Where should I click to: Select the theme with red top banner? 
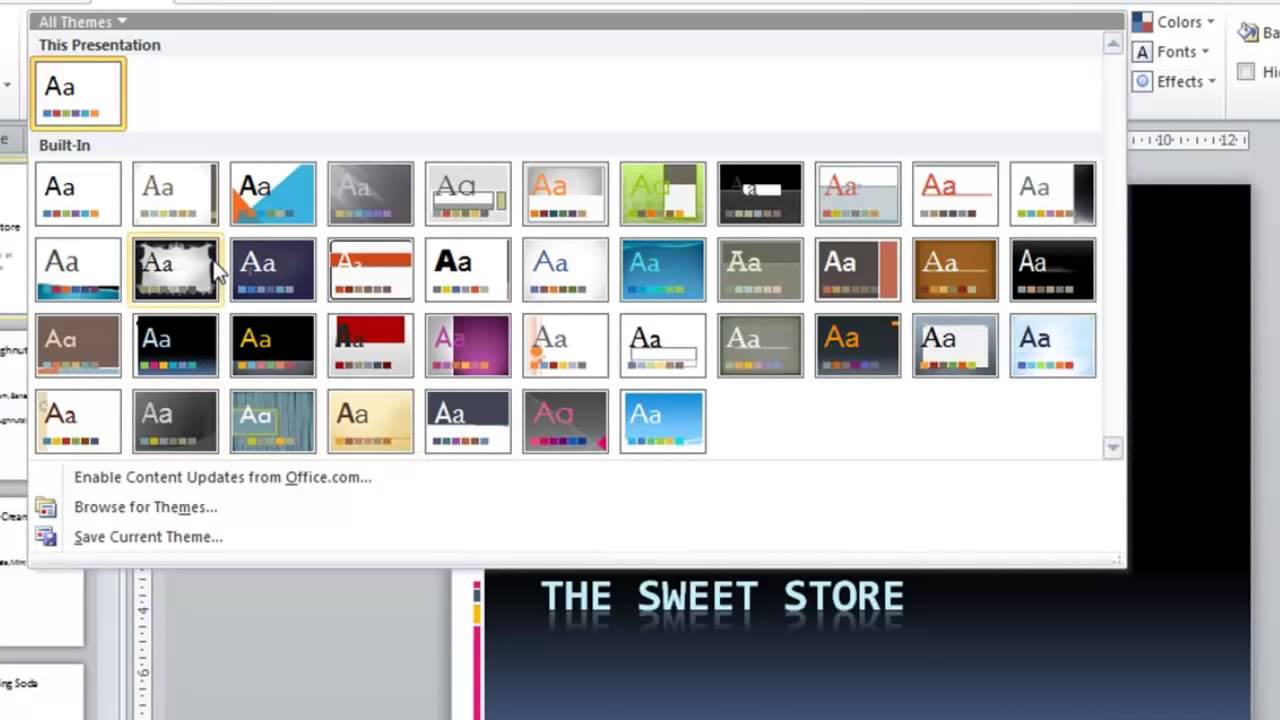click(x=370, y=346)
